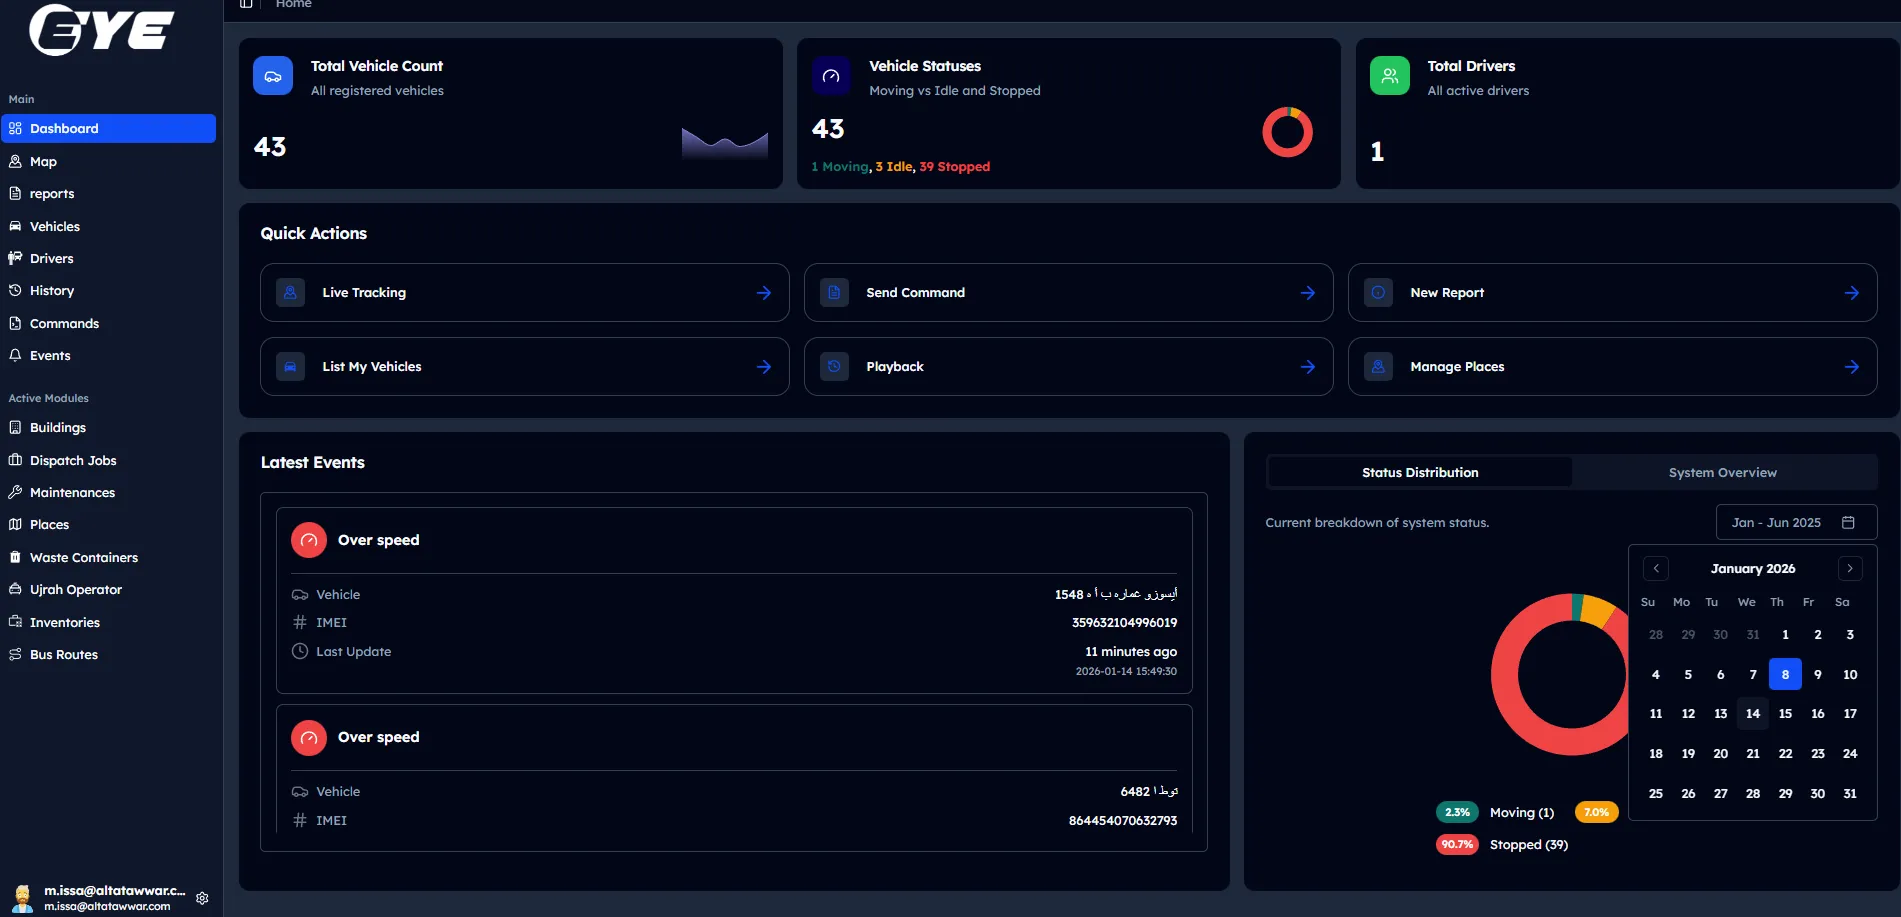Select January 14 in the calendar
Viewport: 1901px width, 917px height.
[1753, 714]
